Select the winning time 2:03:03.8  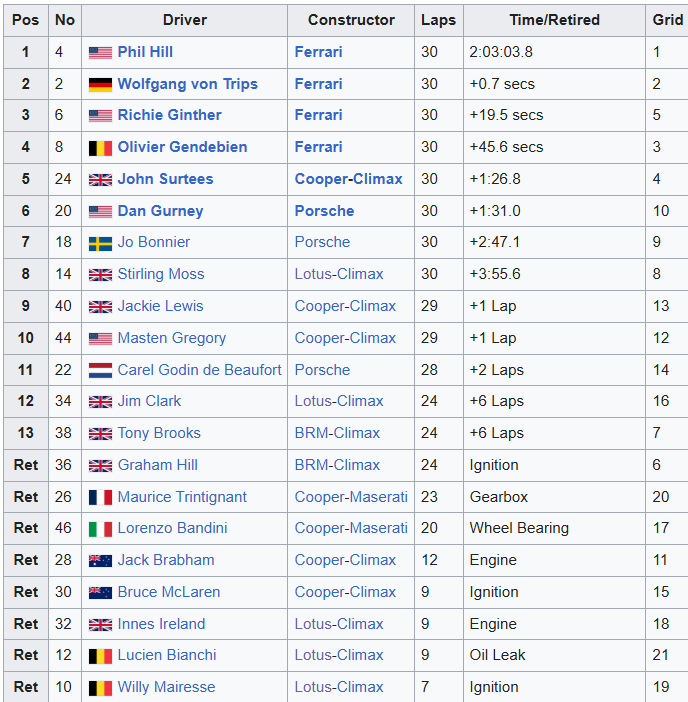pos(501,52)
